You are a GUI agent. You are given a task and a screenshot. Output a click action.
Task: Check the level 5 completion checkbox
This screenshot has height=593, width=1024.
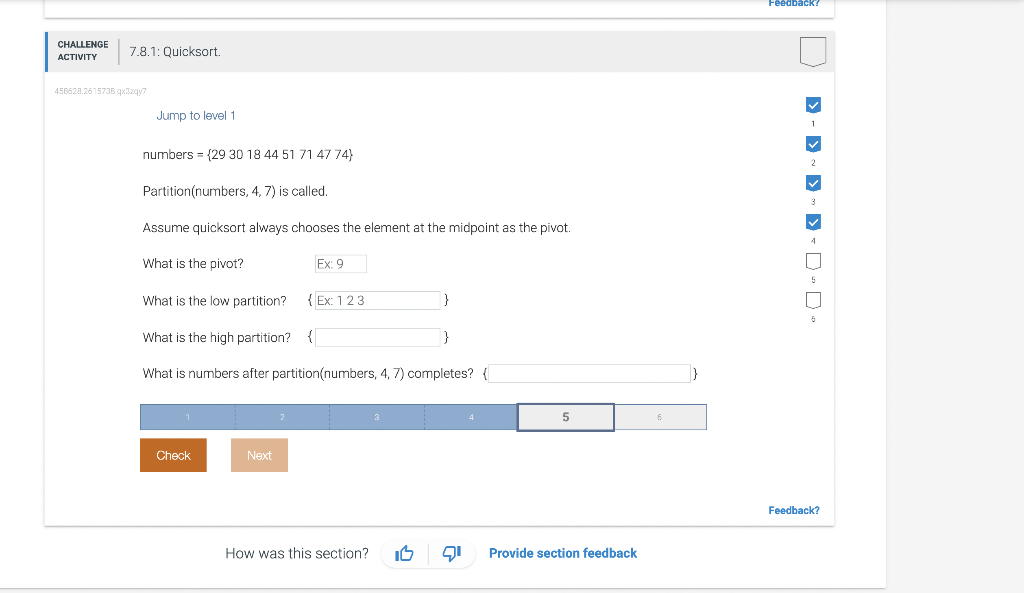(x=813, y=260)
